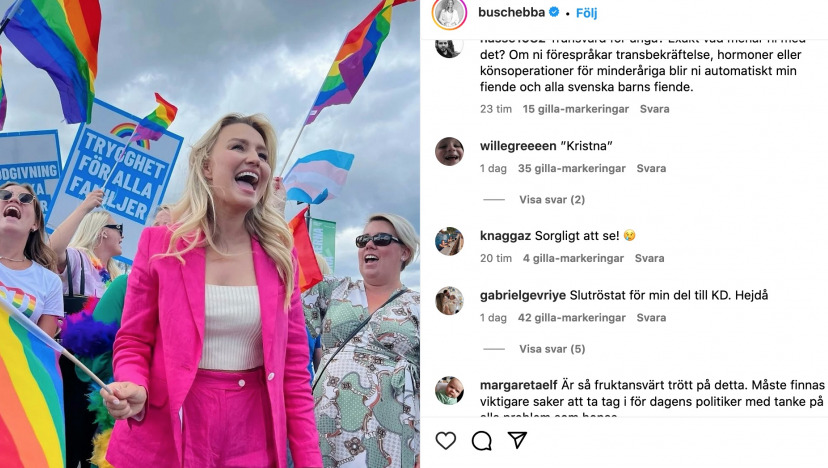Open the pride parade post photo

click(210, 234)
